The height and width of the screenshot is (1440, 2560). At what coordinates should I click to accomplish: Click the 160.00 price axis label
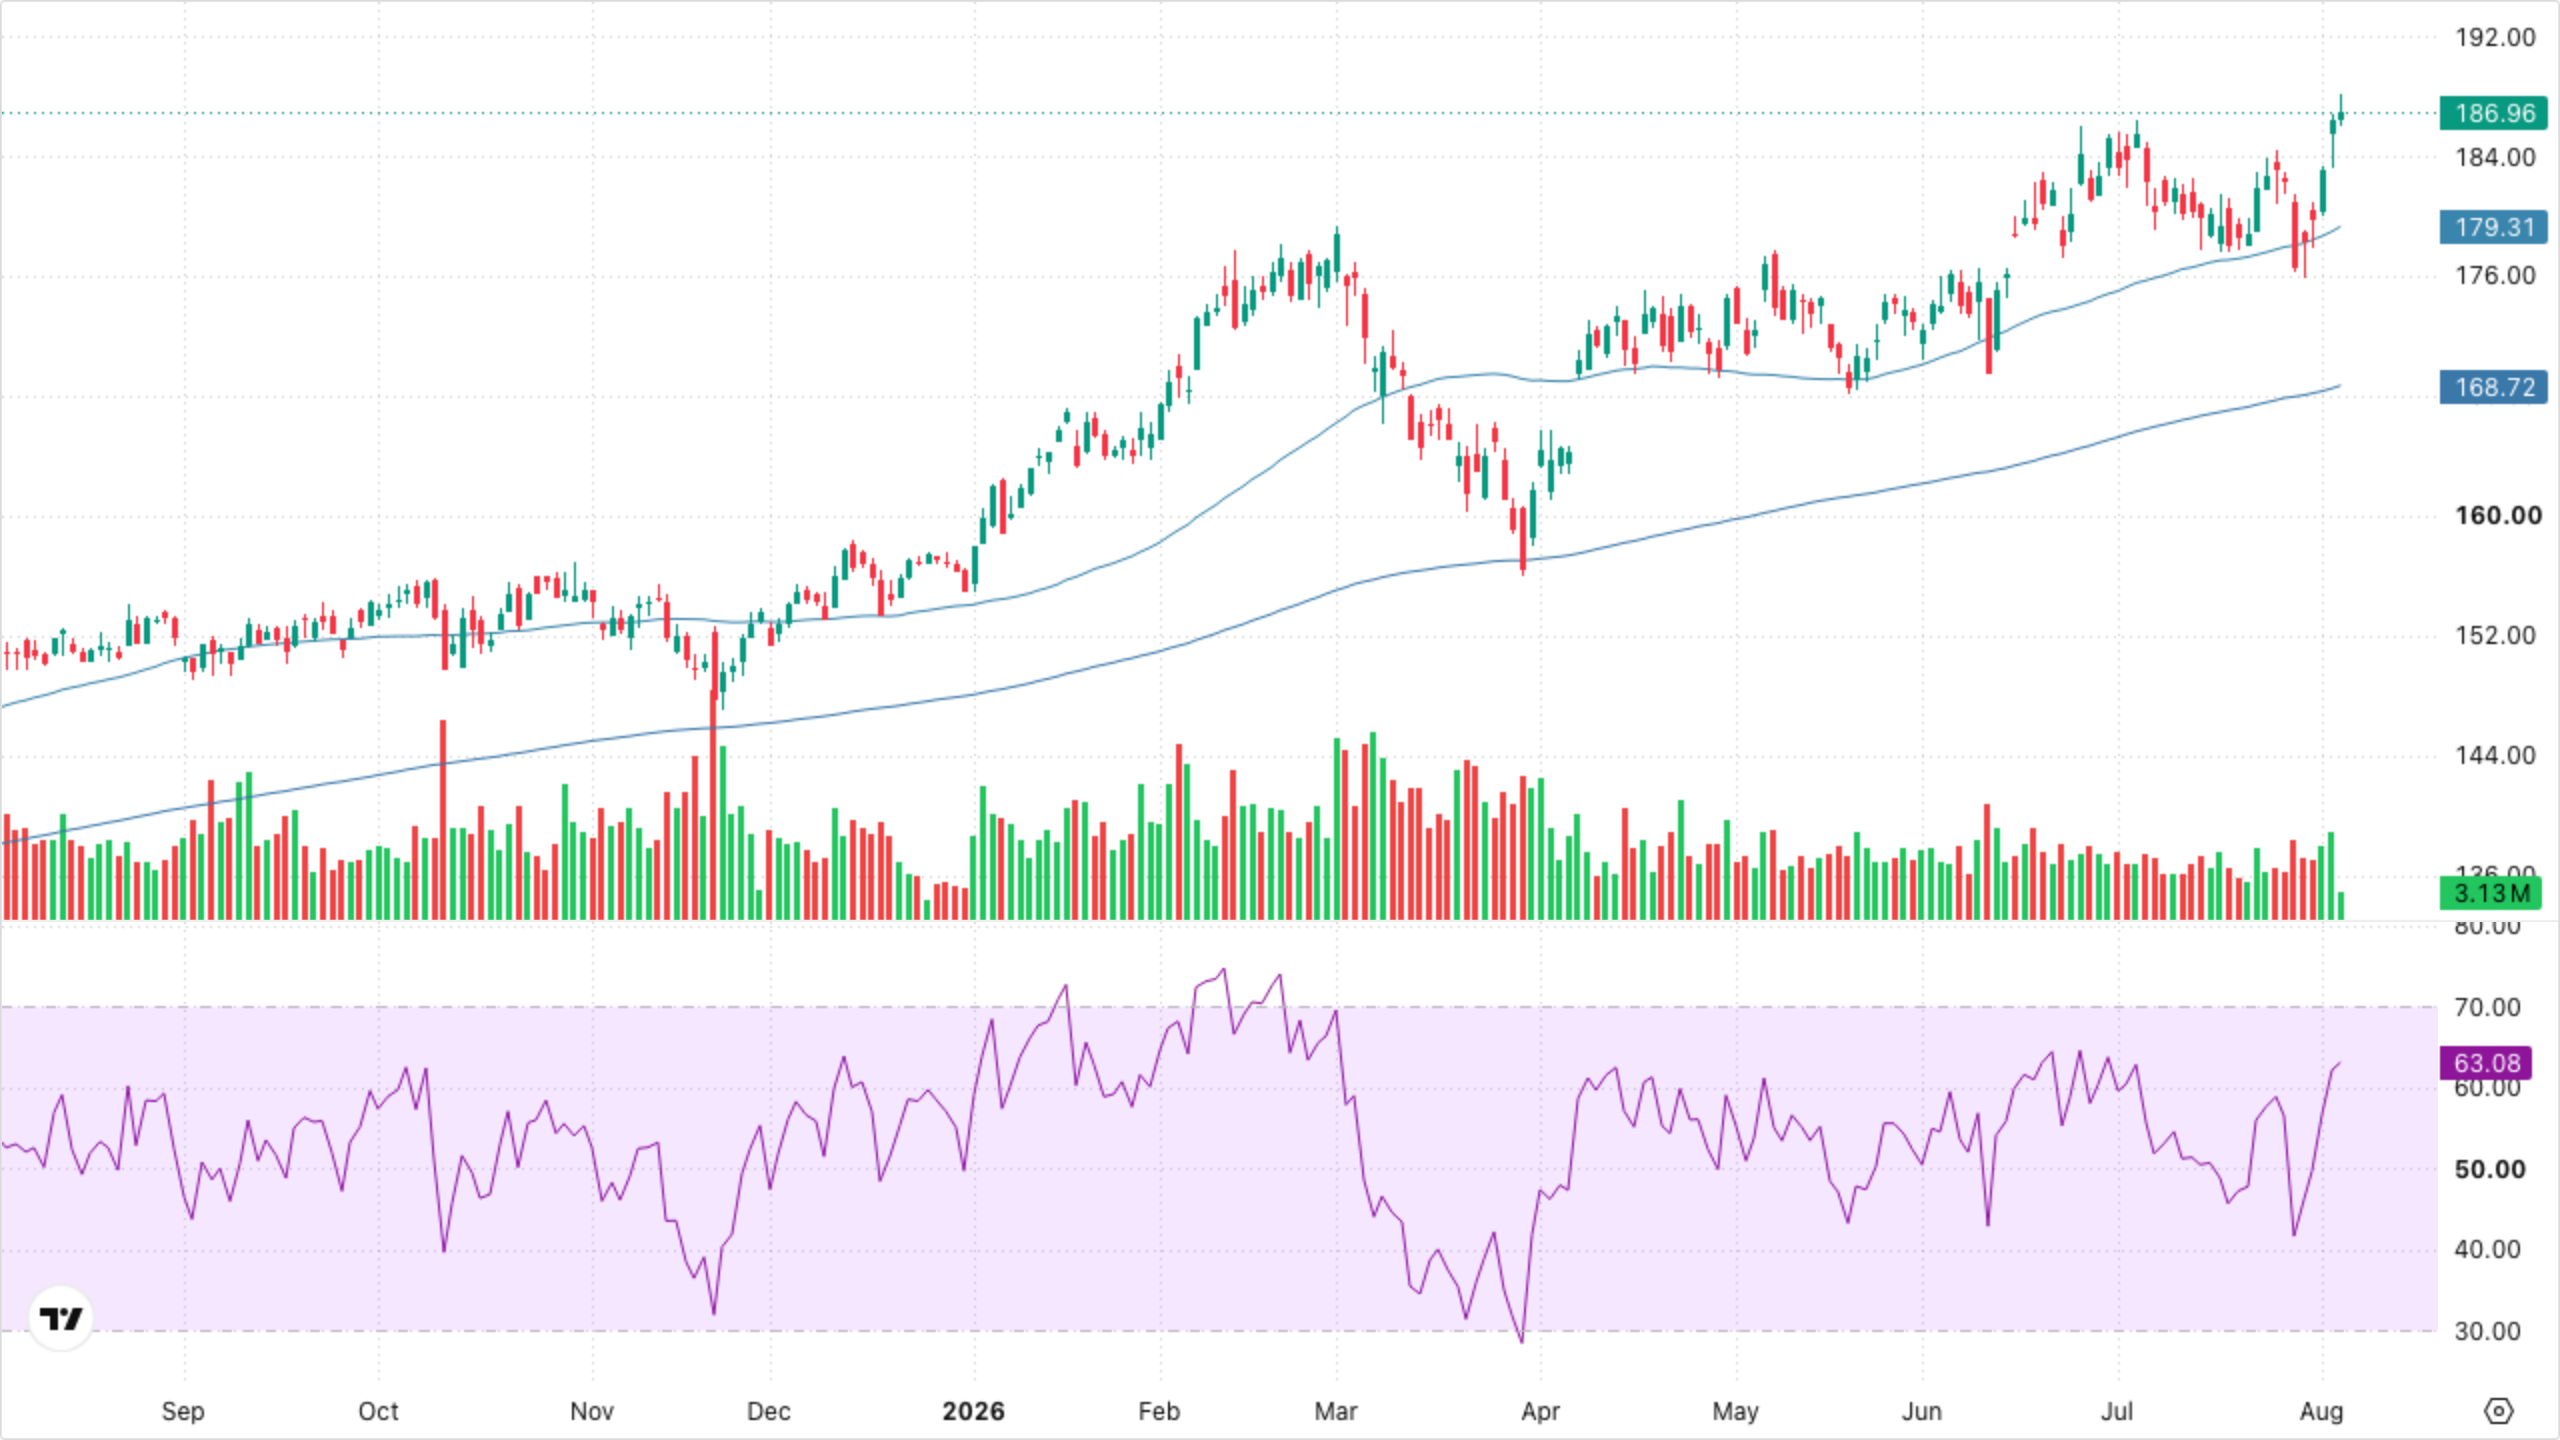point(2498,516)
